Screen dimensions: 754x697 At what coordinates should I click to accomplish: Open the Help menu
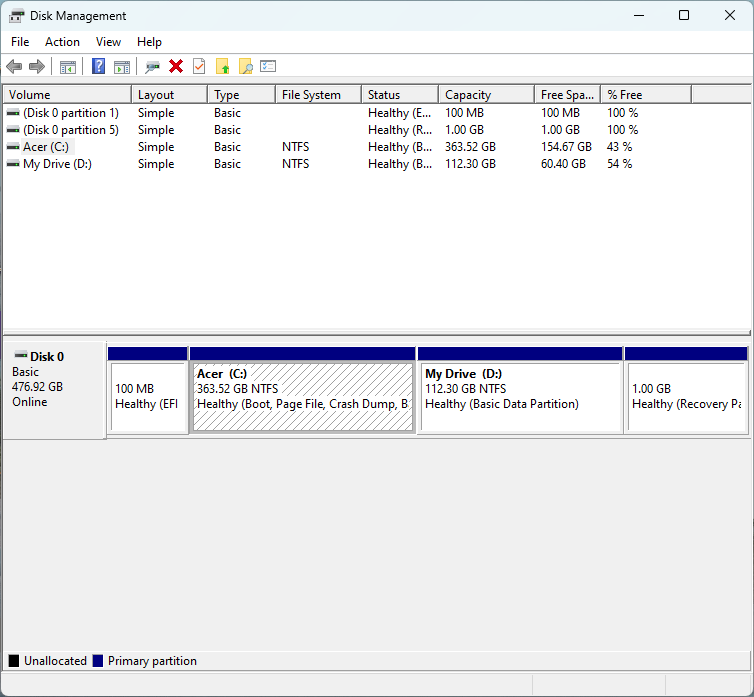[x=149, y=42]
